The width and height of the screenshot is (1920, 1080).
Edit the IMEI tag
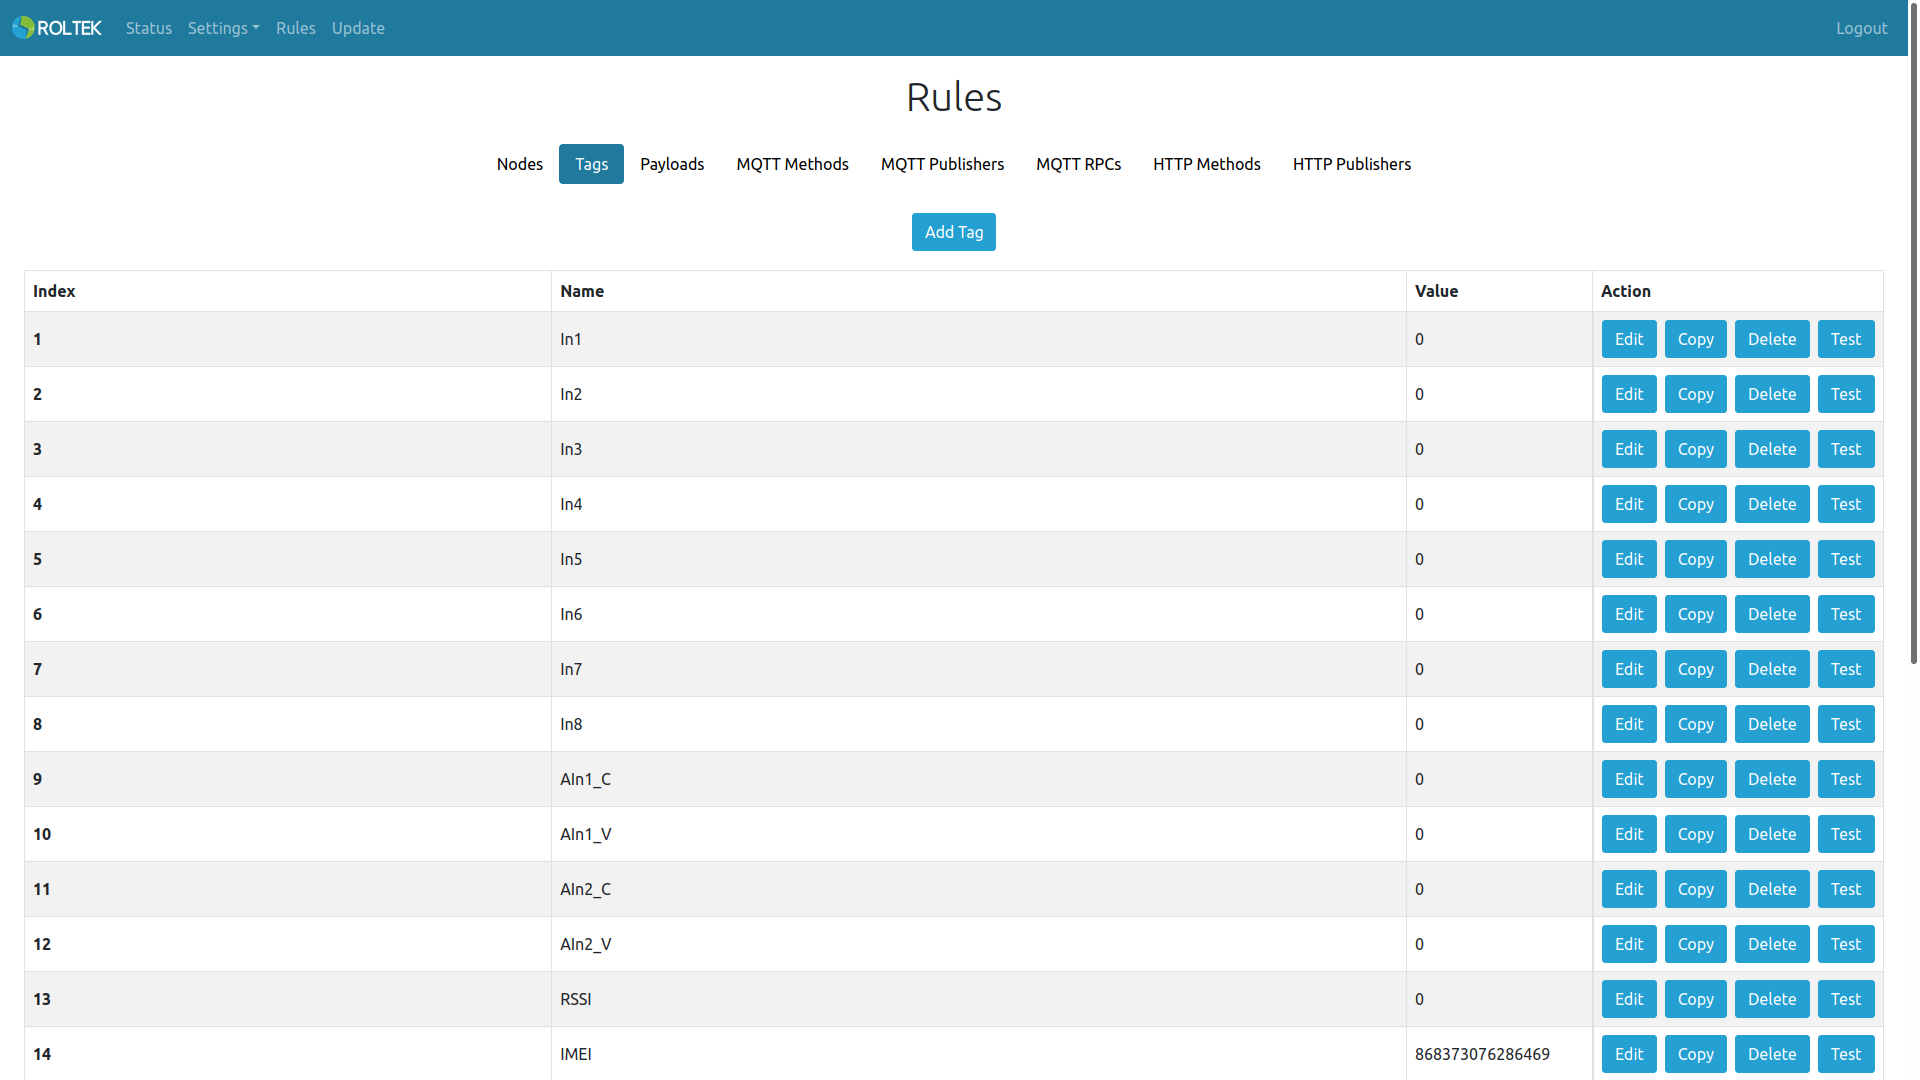coord(1629,1054)
